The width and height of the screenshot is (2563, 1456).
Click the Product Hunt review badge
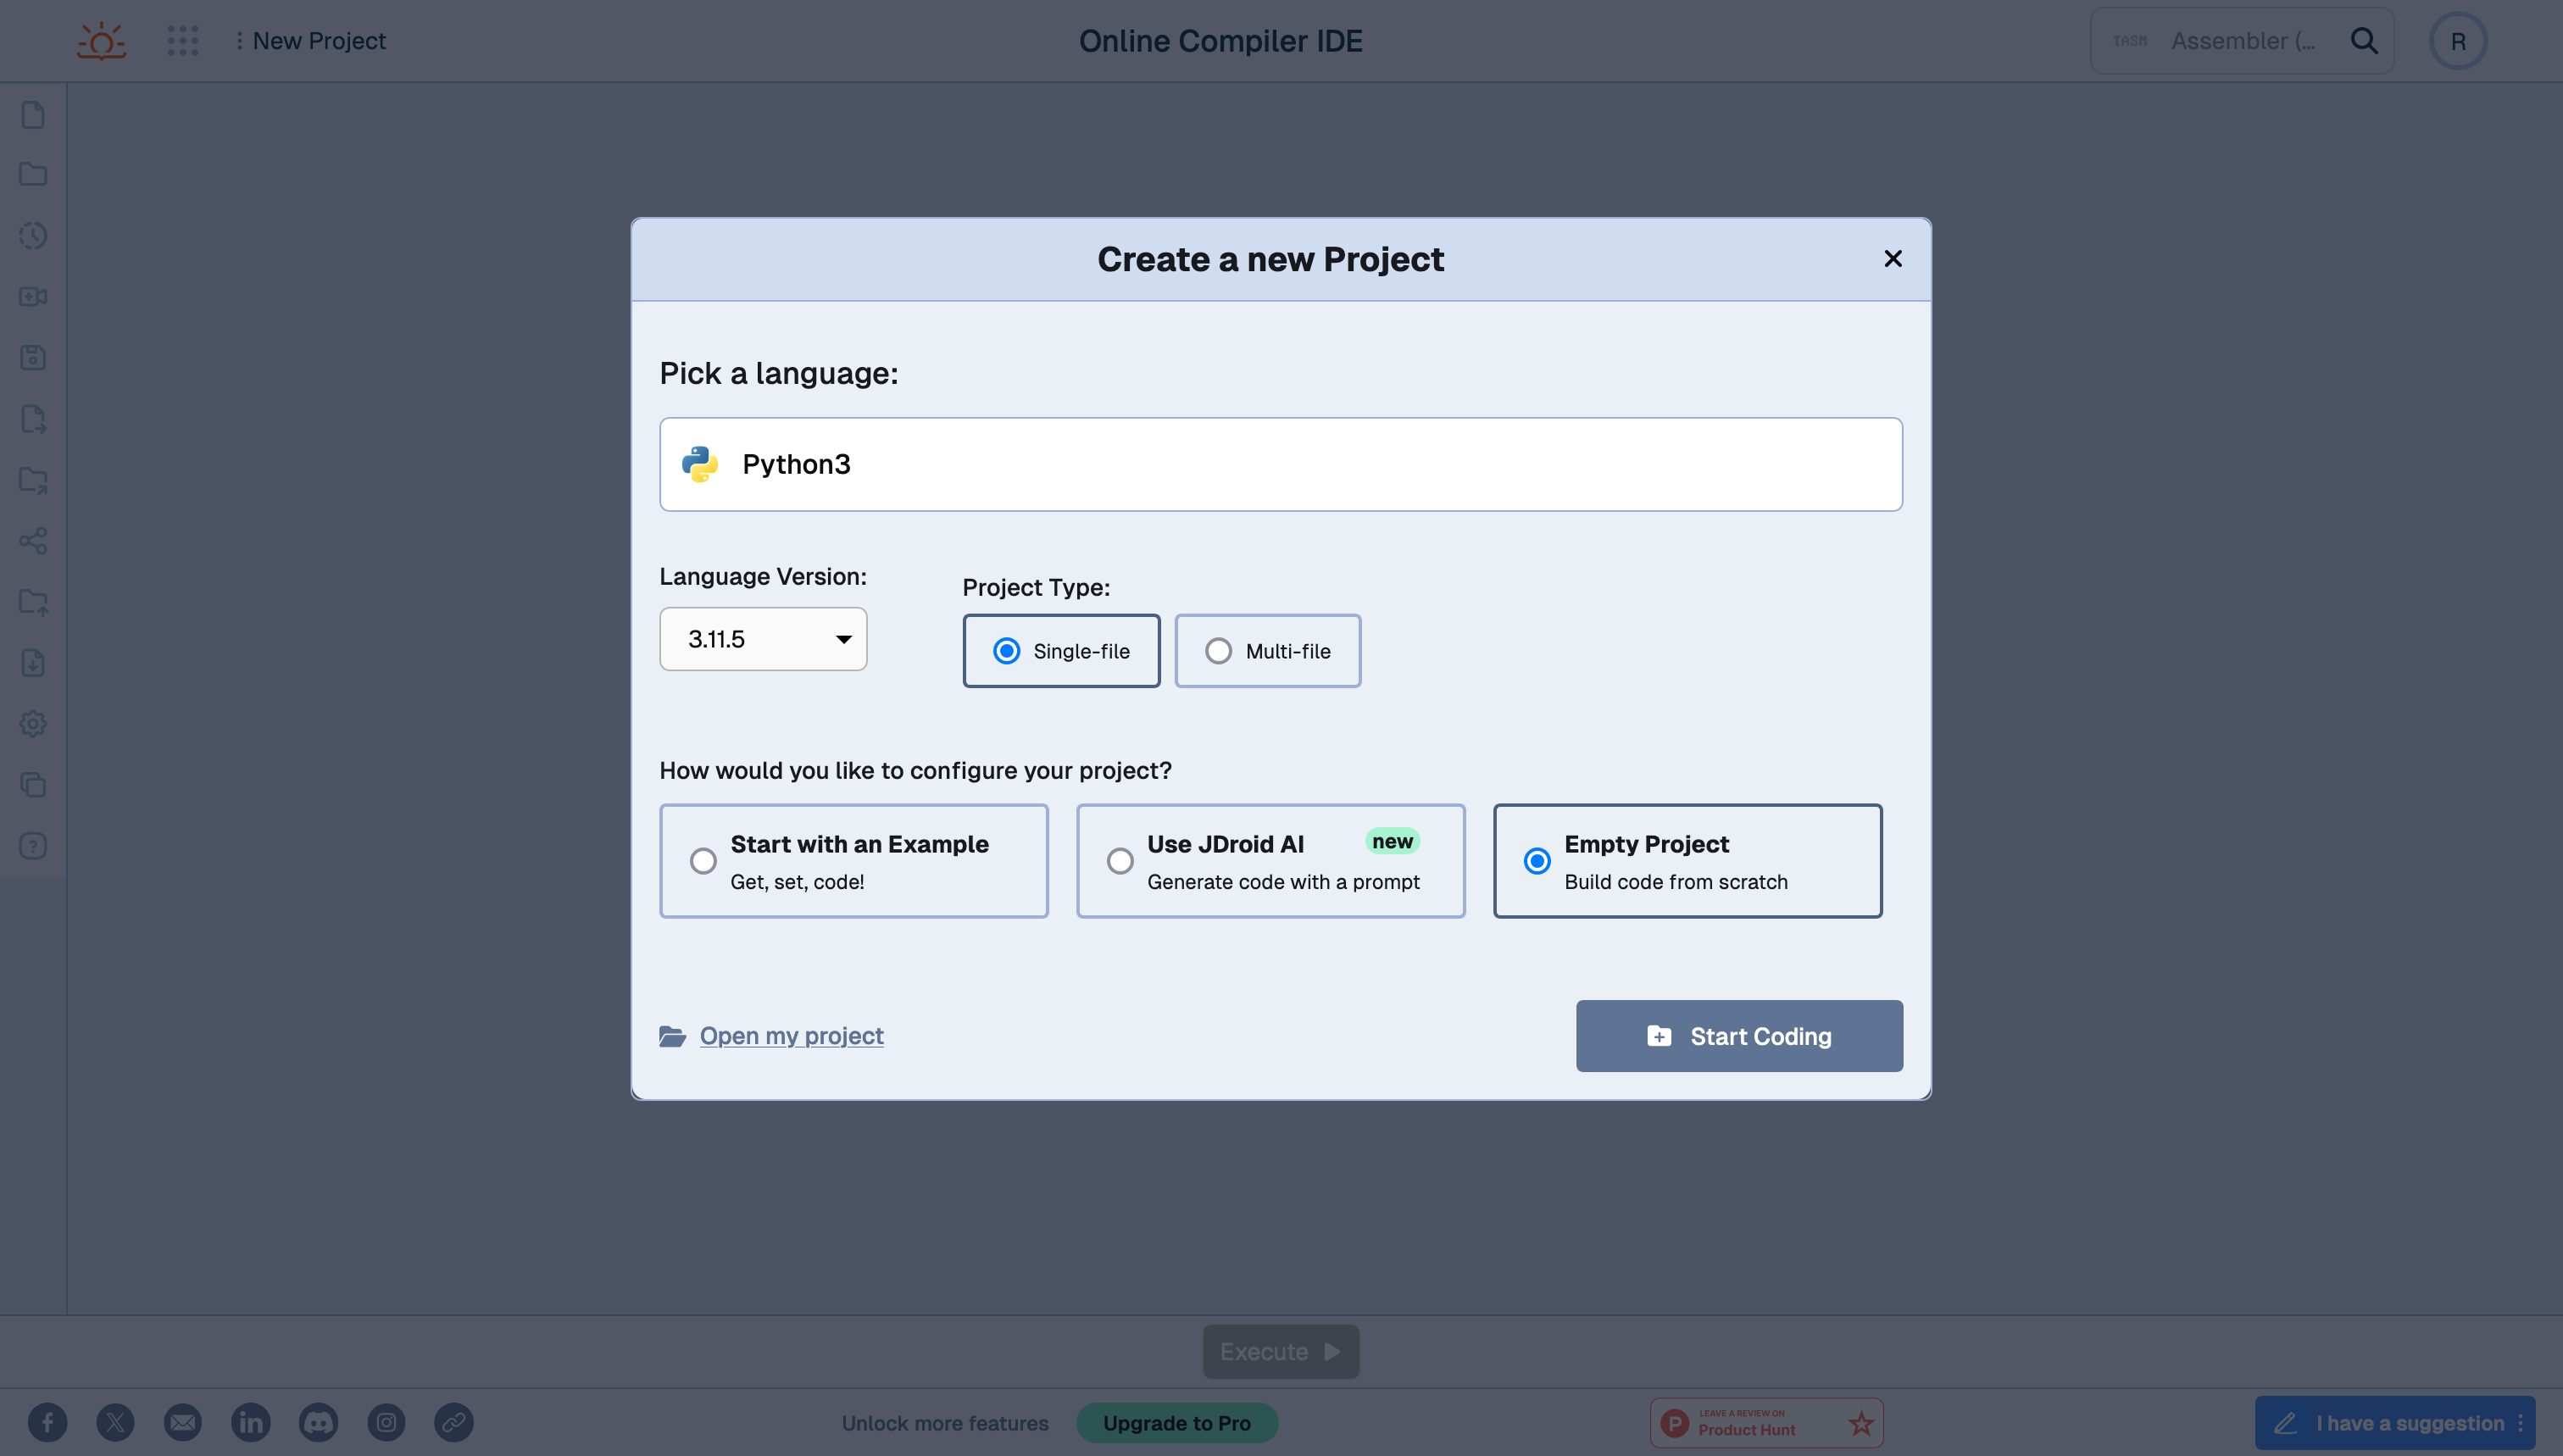pos(1767,1423)
